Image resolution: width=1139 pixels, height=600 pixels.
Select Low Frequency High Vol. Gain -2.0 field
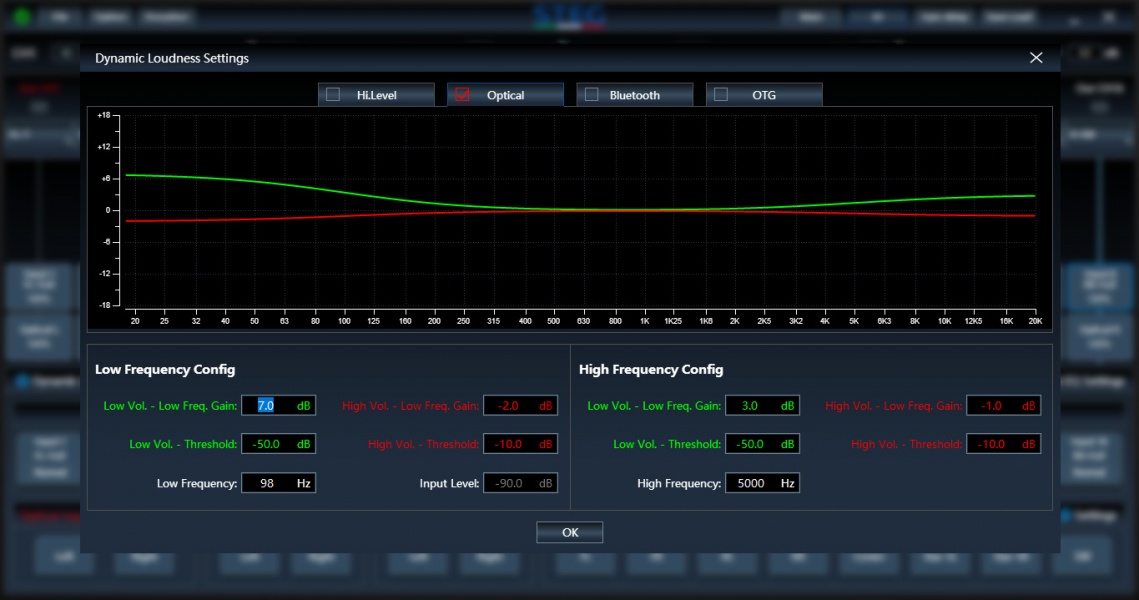pyautogui.click(x=520, y=405)
